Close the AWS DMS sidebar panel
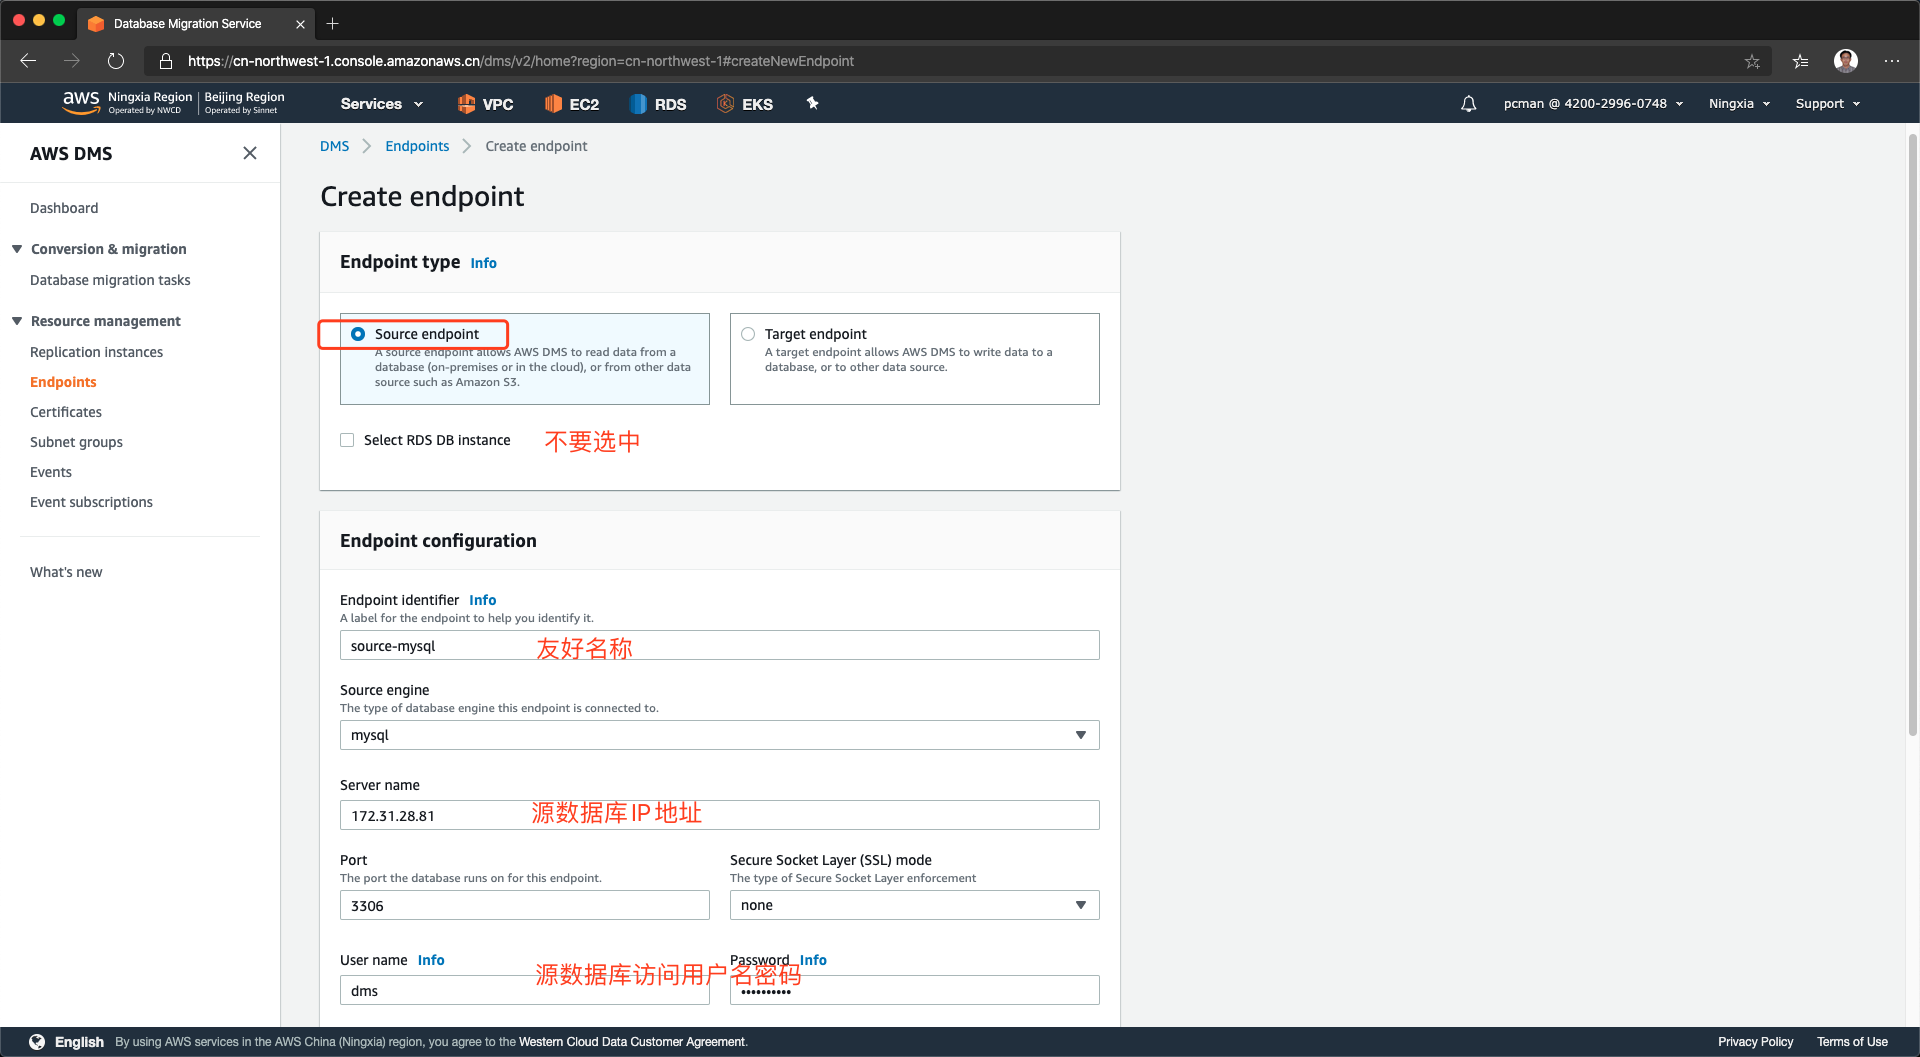The image size is (1920, 1057). [250, 153]
